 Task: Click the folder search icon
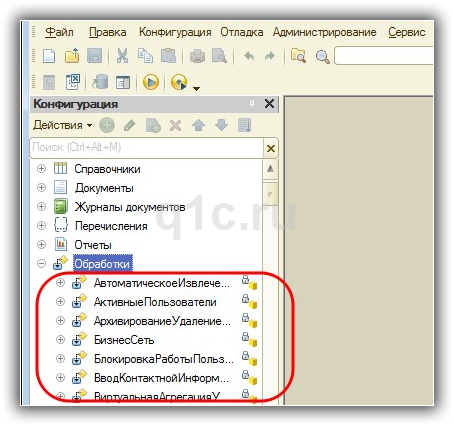(298, 56)
